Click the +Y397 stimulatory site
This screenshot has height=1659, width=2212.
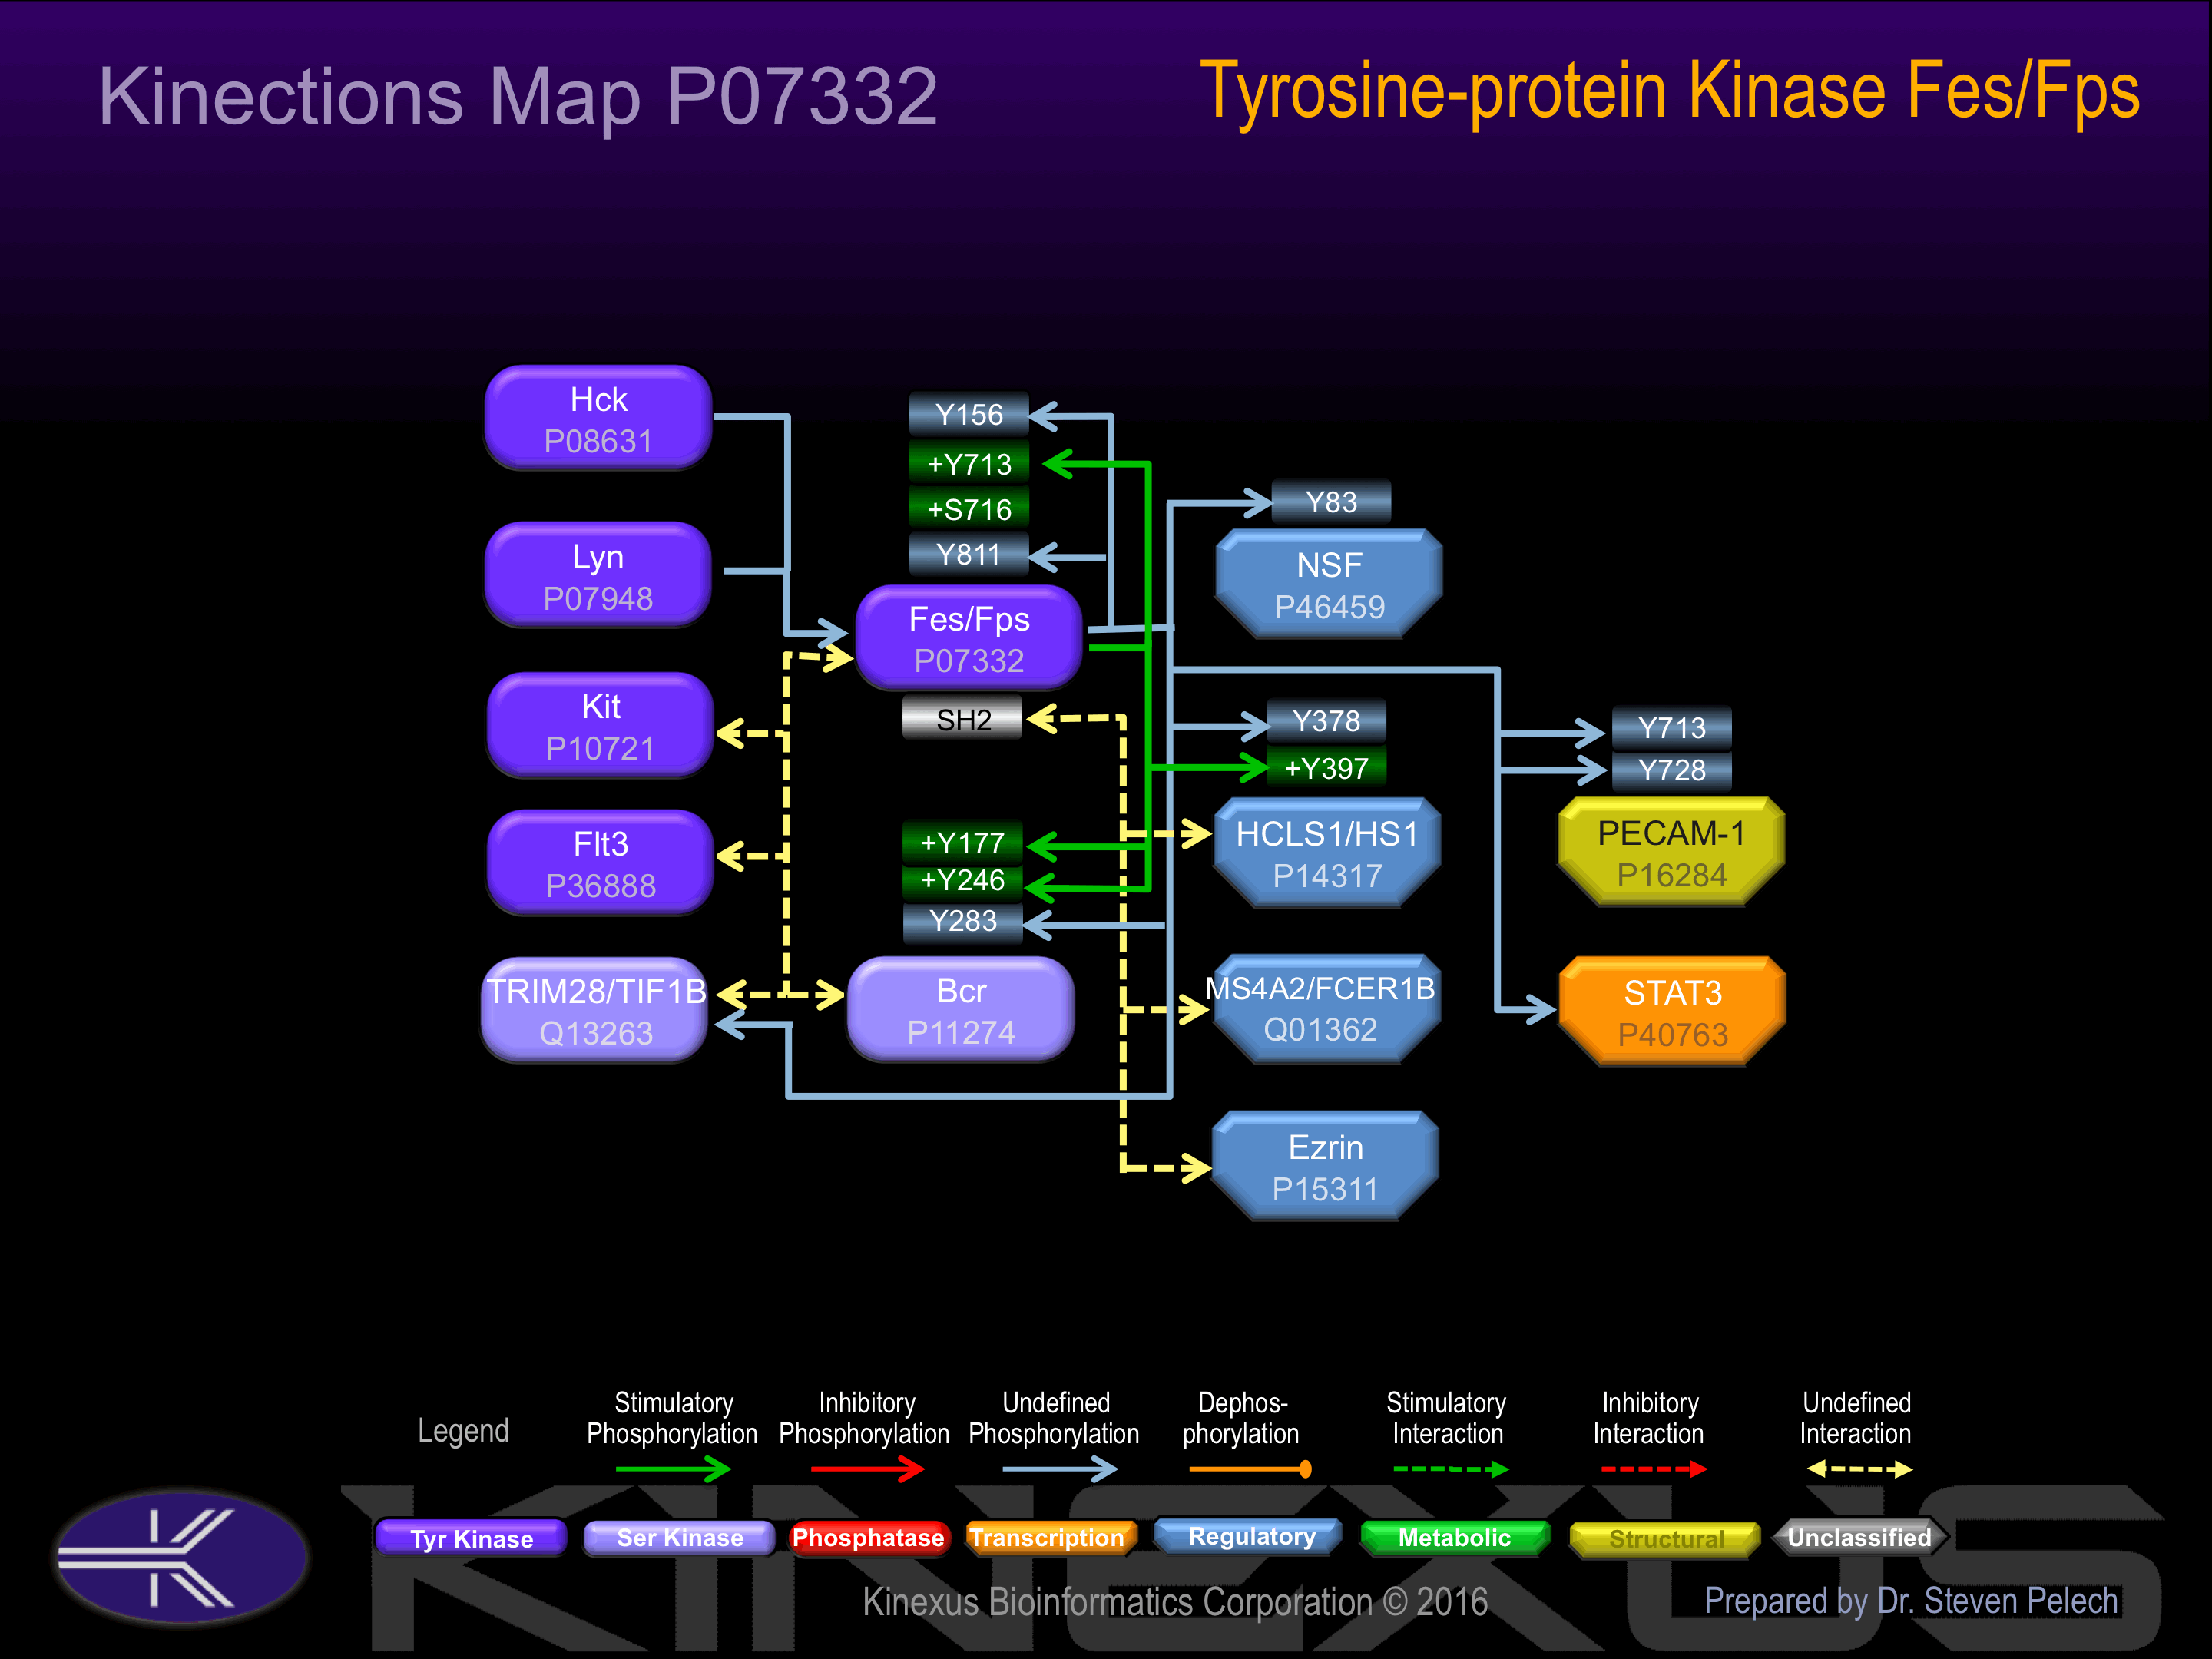1326,768
